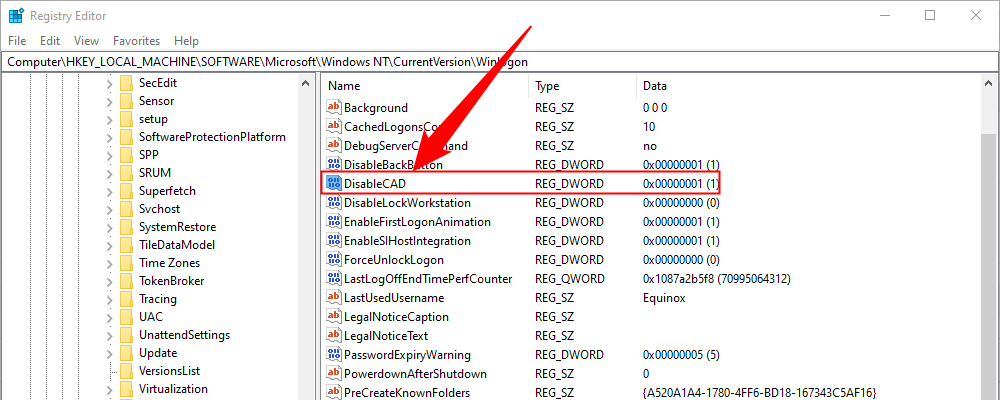Click the PasswordExpiryWarning DWORD icon
The height and width of the screenshot is (400, 1000).
tap(334, 355)
